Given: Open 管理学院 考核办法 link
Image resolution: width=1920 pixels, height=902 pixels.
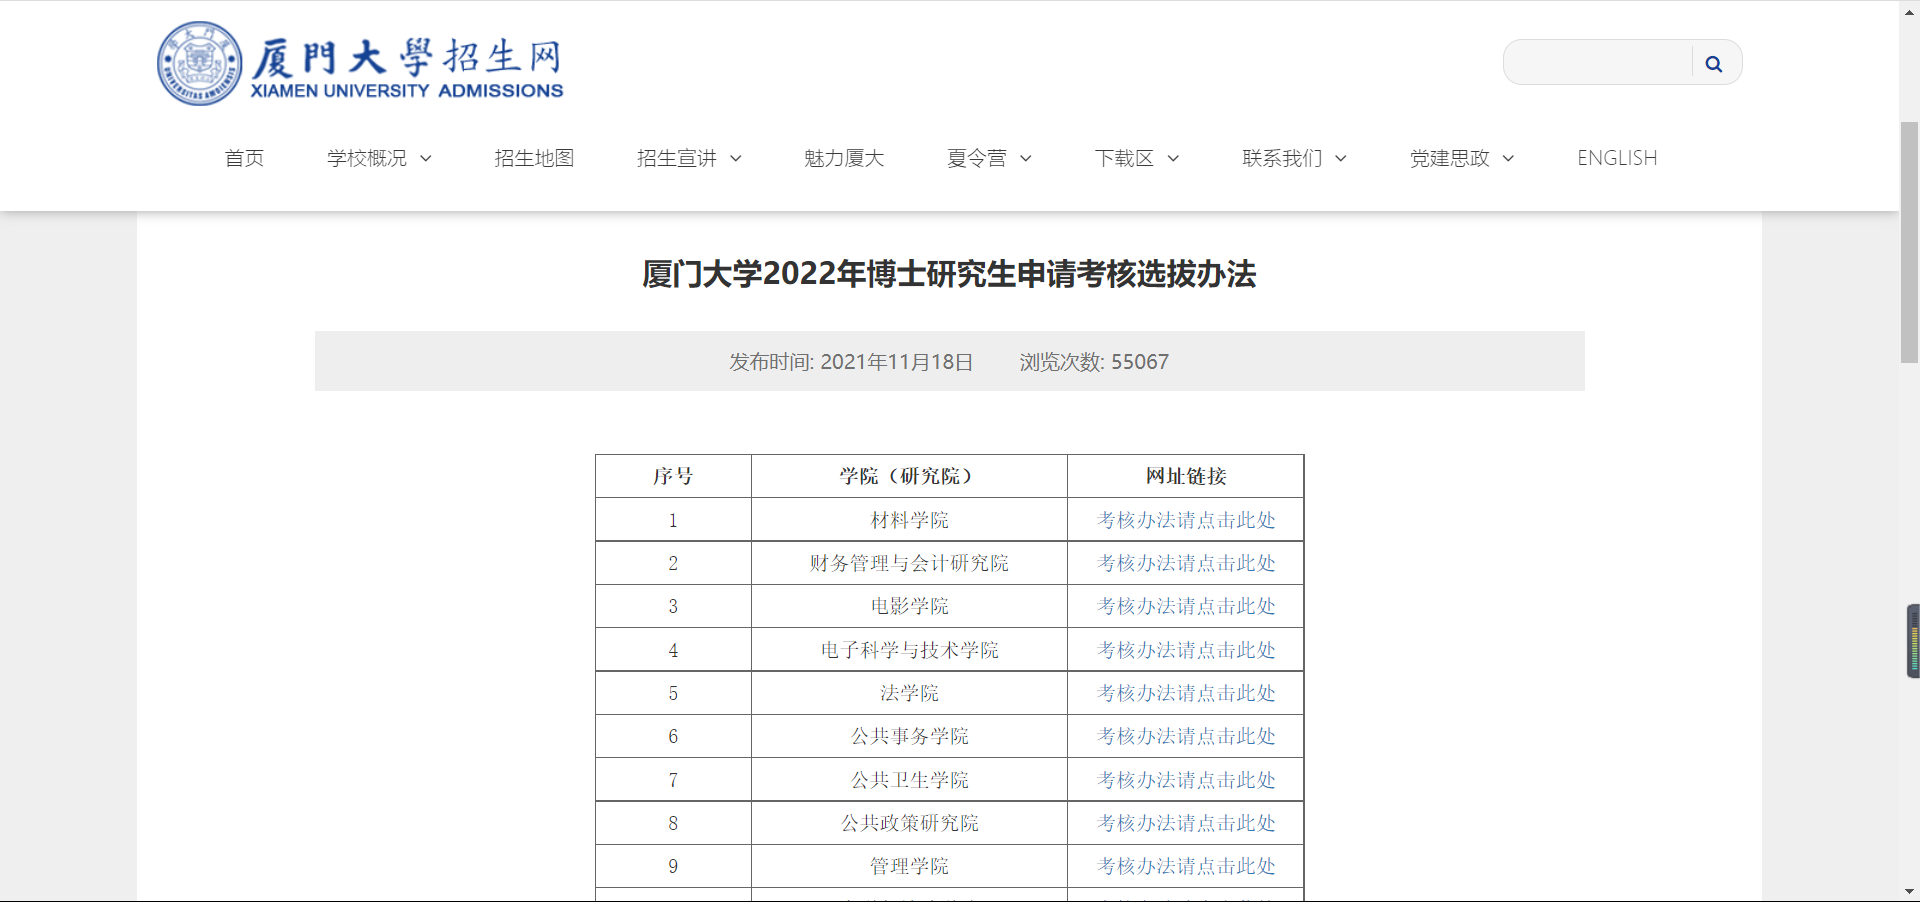Looking at the screenshot, I should 1186,866.
